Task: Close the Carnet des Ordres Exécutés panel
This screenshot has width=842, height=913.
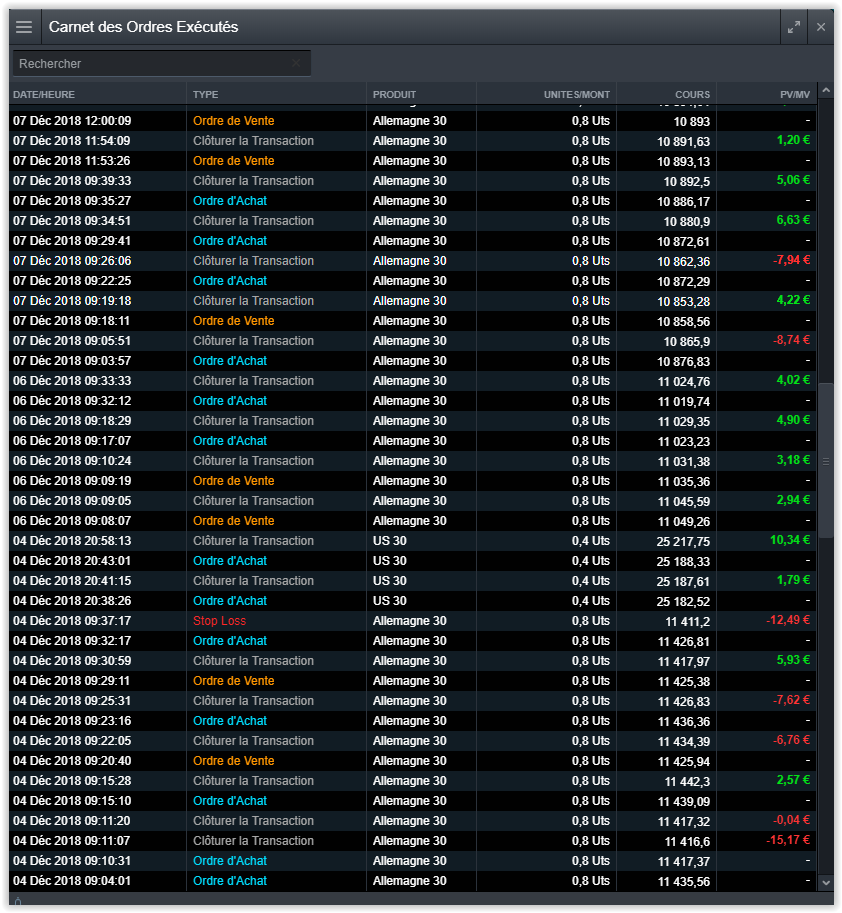Action: coord(821,27)
